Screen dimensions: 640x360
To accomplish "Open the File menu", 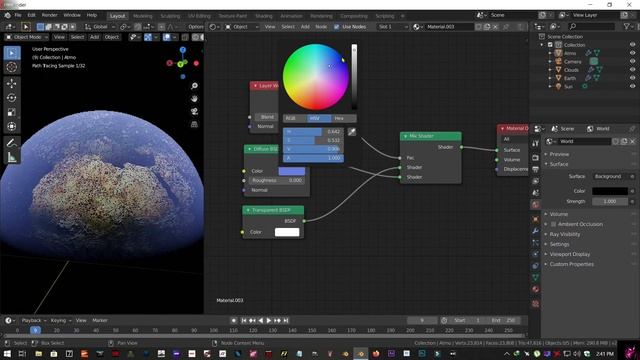I will [18, 15].
